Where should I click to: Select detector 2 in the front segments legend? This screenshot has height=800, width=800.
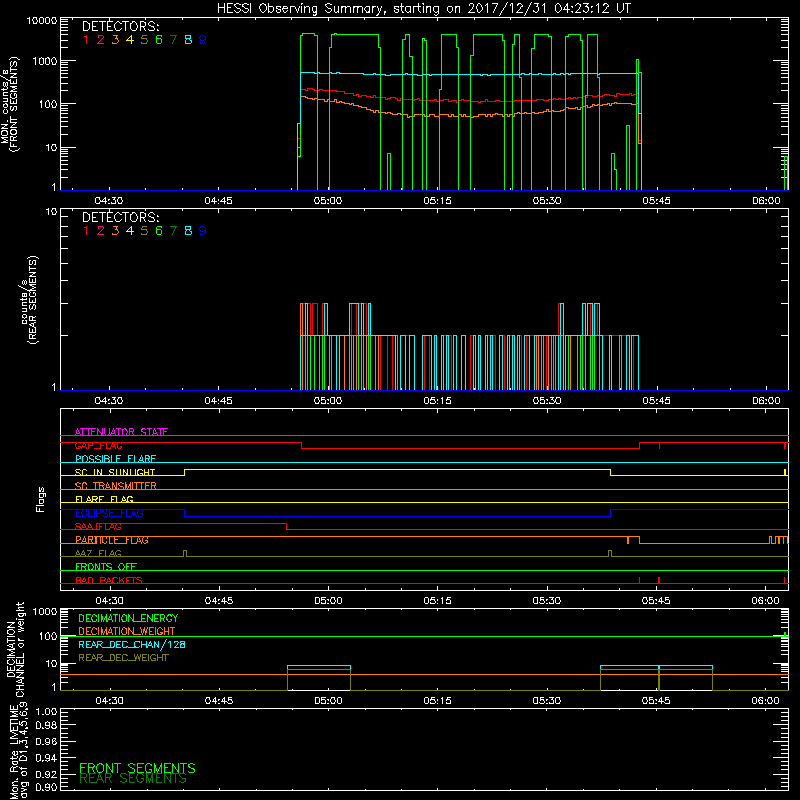click(x=101, y=40)
